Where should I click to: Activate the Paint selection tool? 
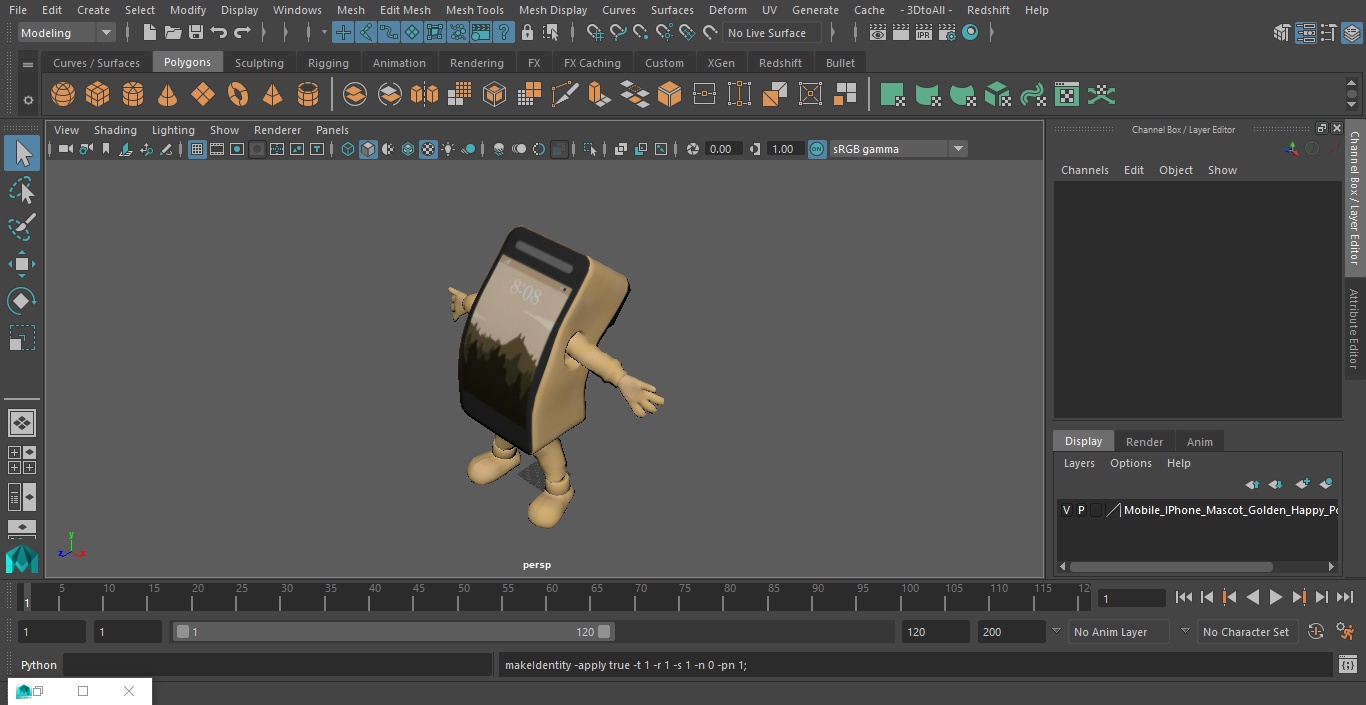coord(22,226)
